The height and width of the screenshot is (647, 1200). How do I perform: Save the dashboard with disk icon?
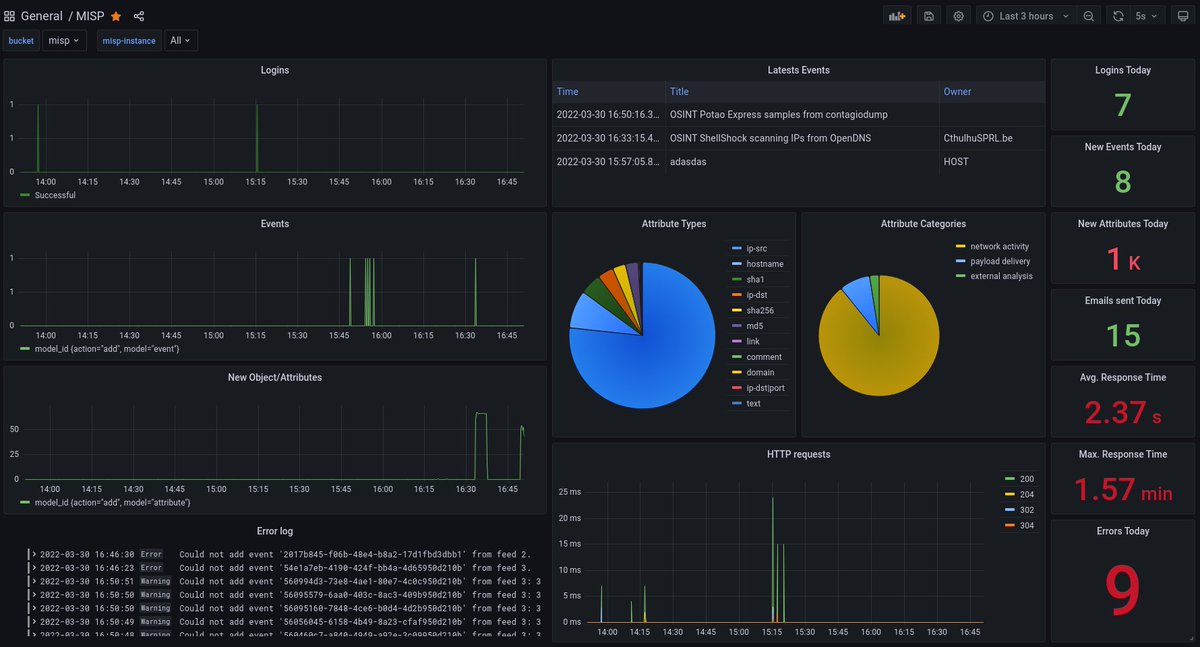point(929,16)
